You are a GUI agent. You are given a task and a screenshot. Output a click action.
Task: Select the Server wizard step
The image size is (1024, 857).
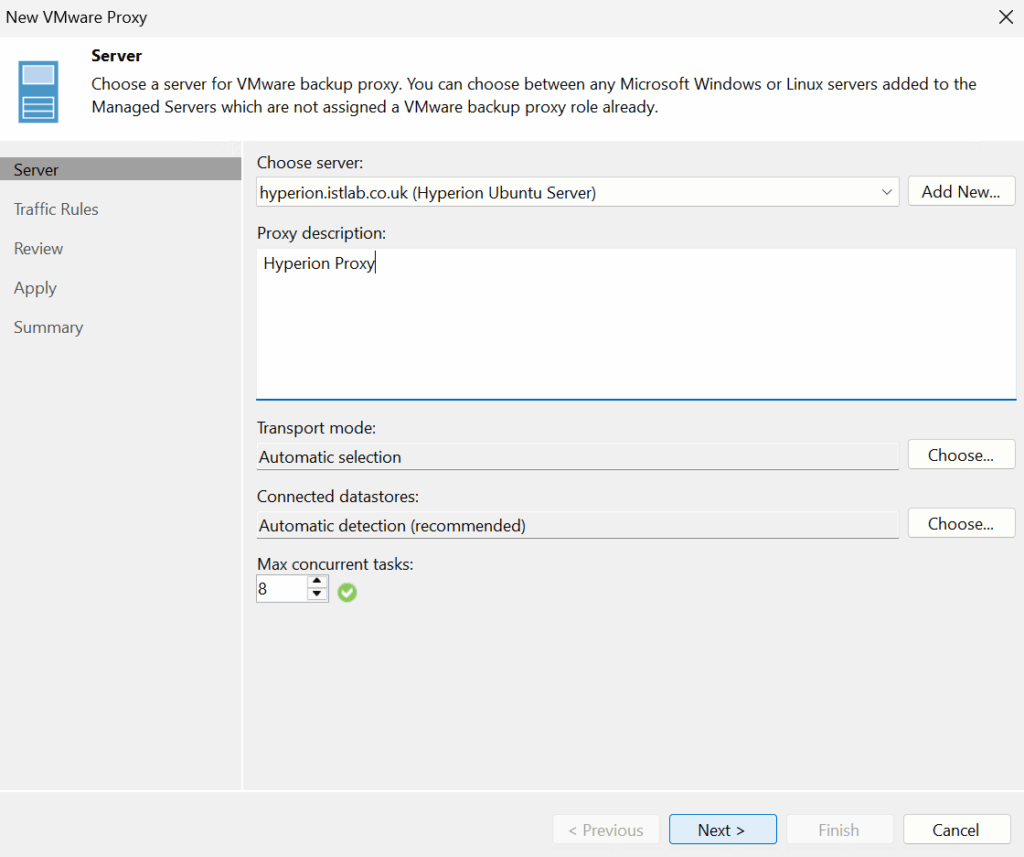point(120,170)
